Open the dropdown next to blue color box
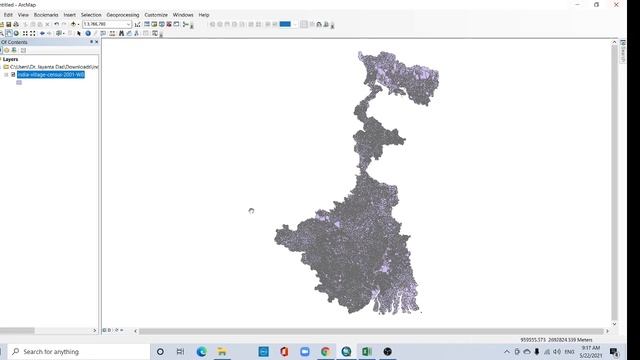The width and height of the screenshot is (640, 360). click(x=294, y=24)
